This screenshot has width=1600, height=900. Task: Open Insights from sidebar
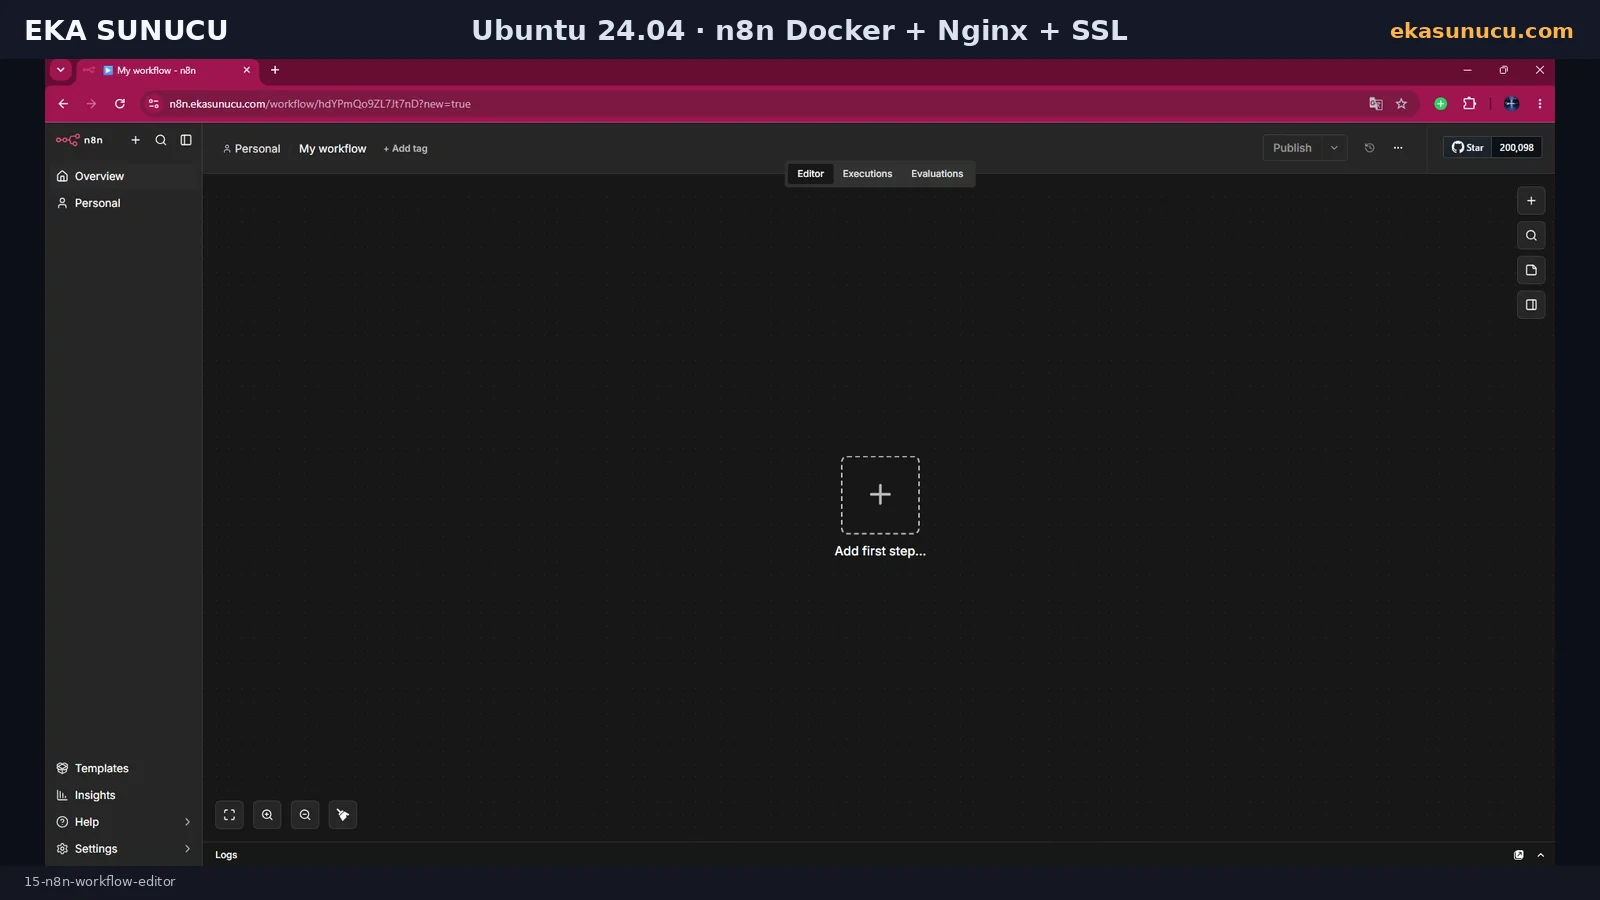[123, 795]
